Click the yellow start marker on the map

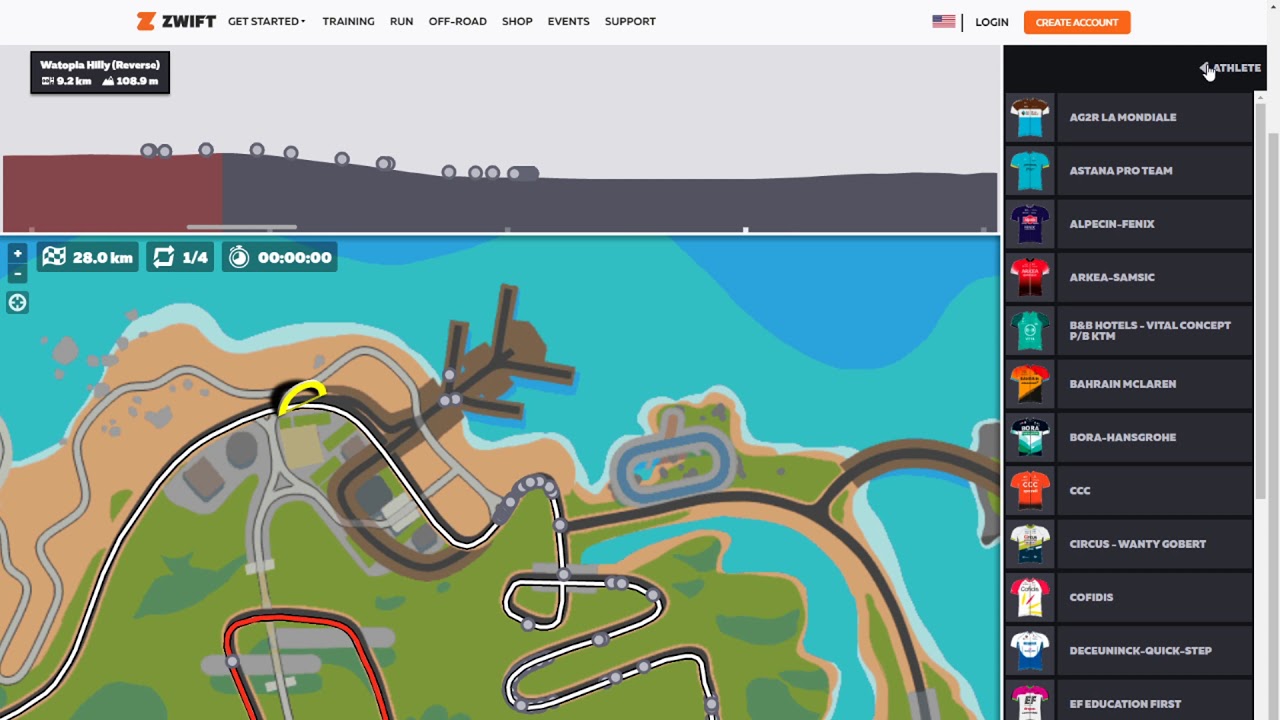(x=301, y=397)
